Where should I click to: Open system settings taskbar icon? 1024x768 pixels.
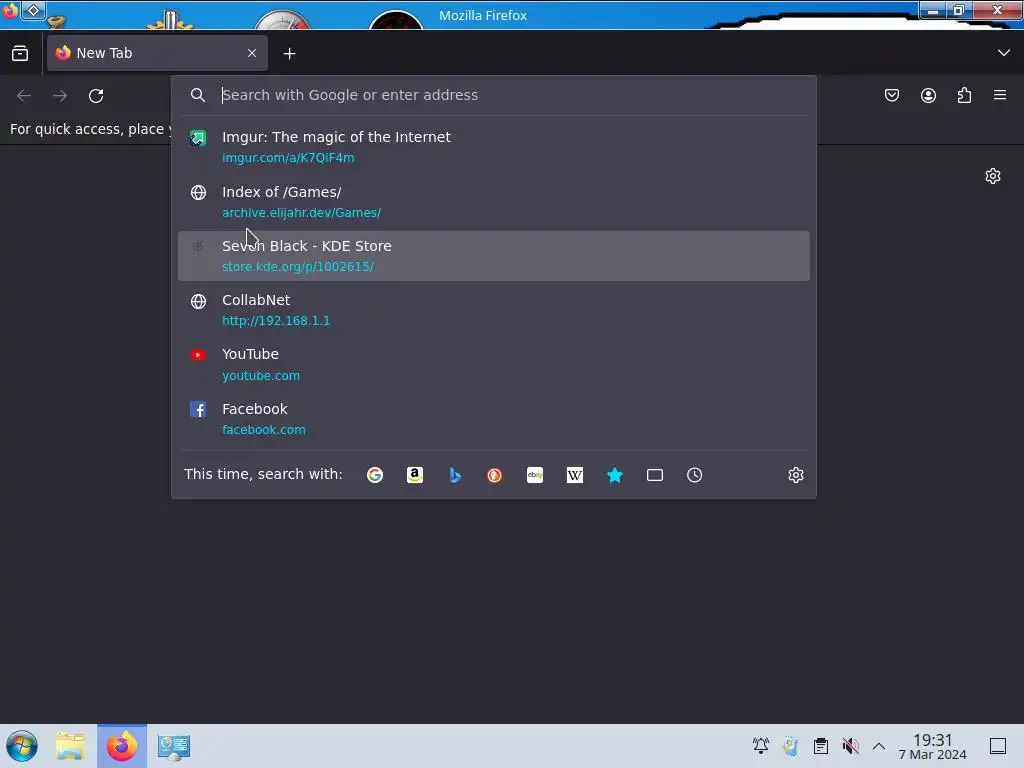coord(174,746)
